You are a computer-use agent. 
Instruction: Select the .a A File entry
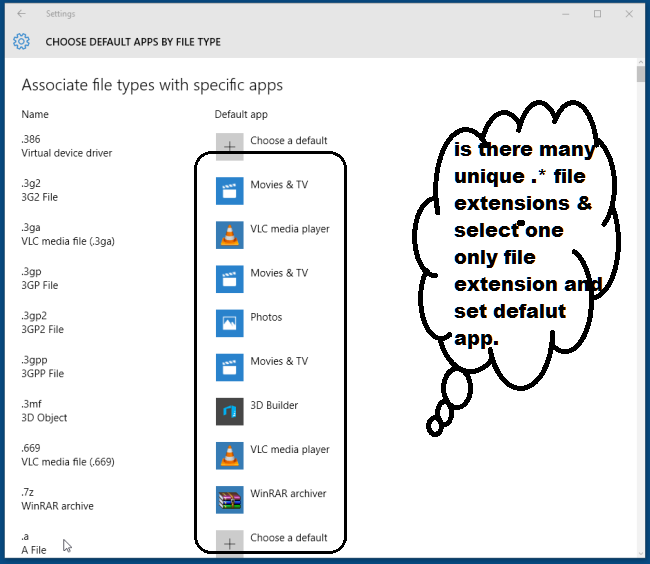point(34,543)
